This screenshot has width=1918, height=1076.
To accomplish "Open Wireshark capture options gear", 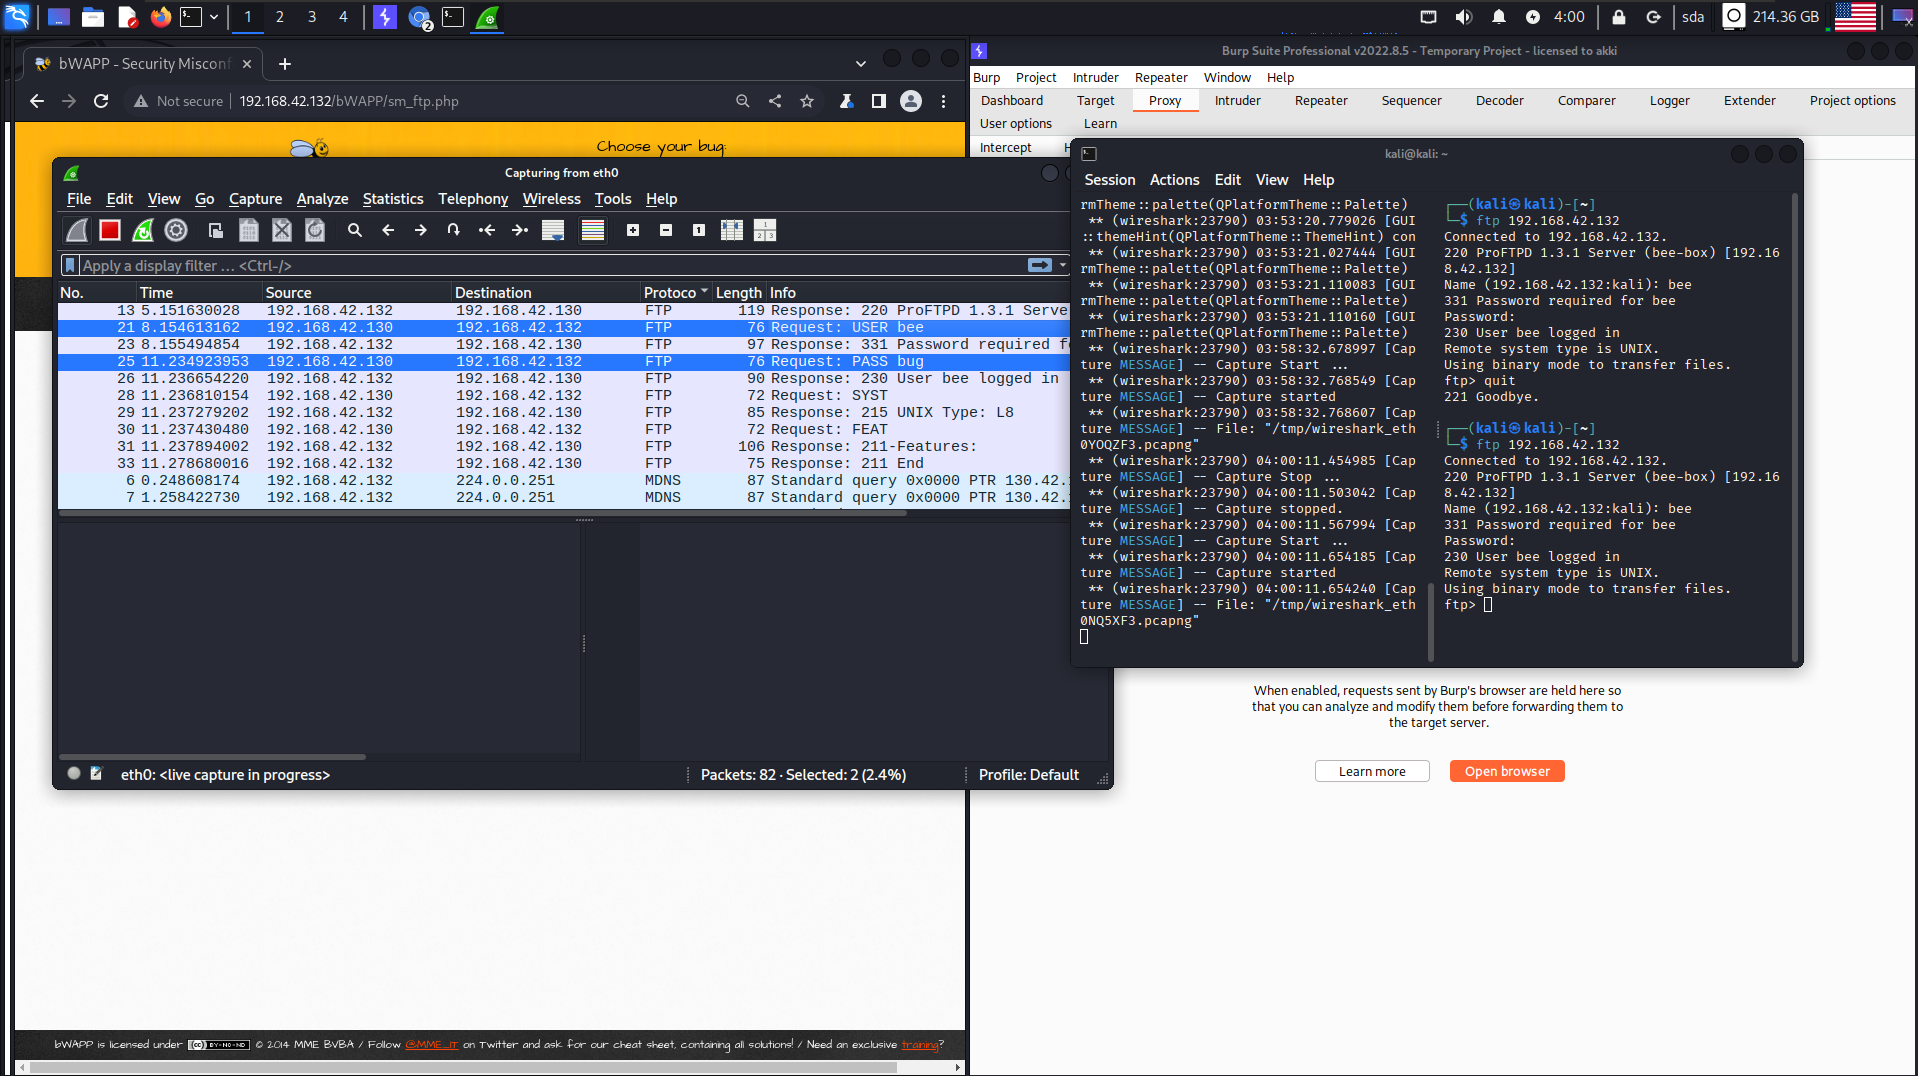I will click(176, 231).
